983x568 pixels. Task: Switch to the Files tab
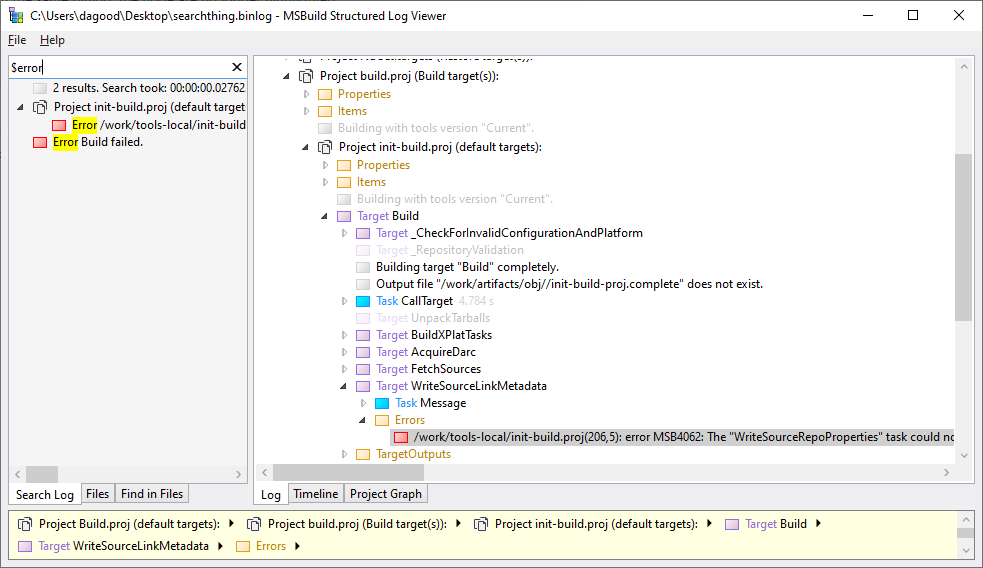[x=97, y=493]
